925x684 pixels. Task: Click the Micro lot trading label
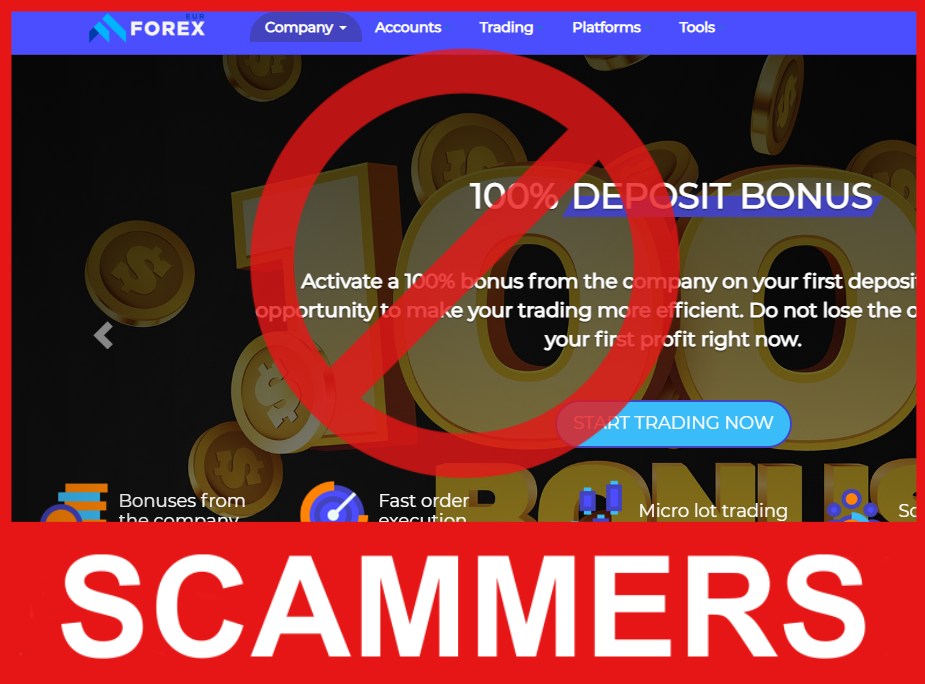(713, 510)
